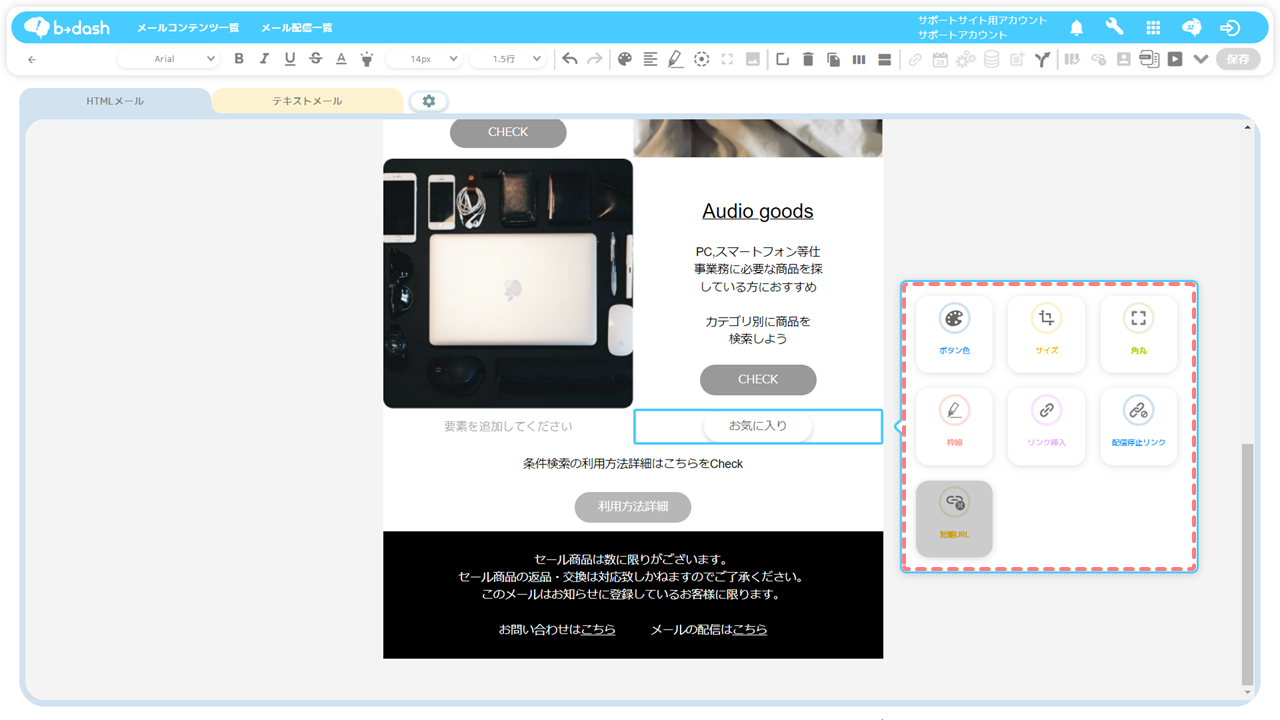Click the toolbar gears icon
Image resolution: width=1280 pixels, height=720 pixels.
pyautogui.click(x=965, y=59)
